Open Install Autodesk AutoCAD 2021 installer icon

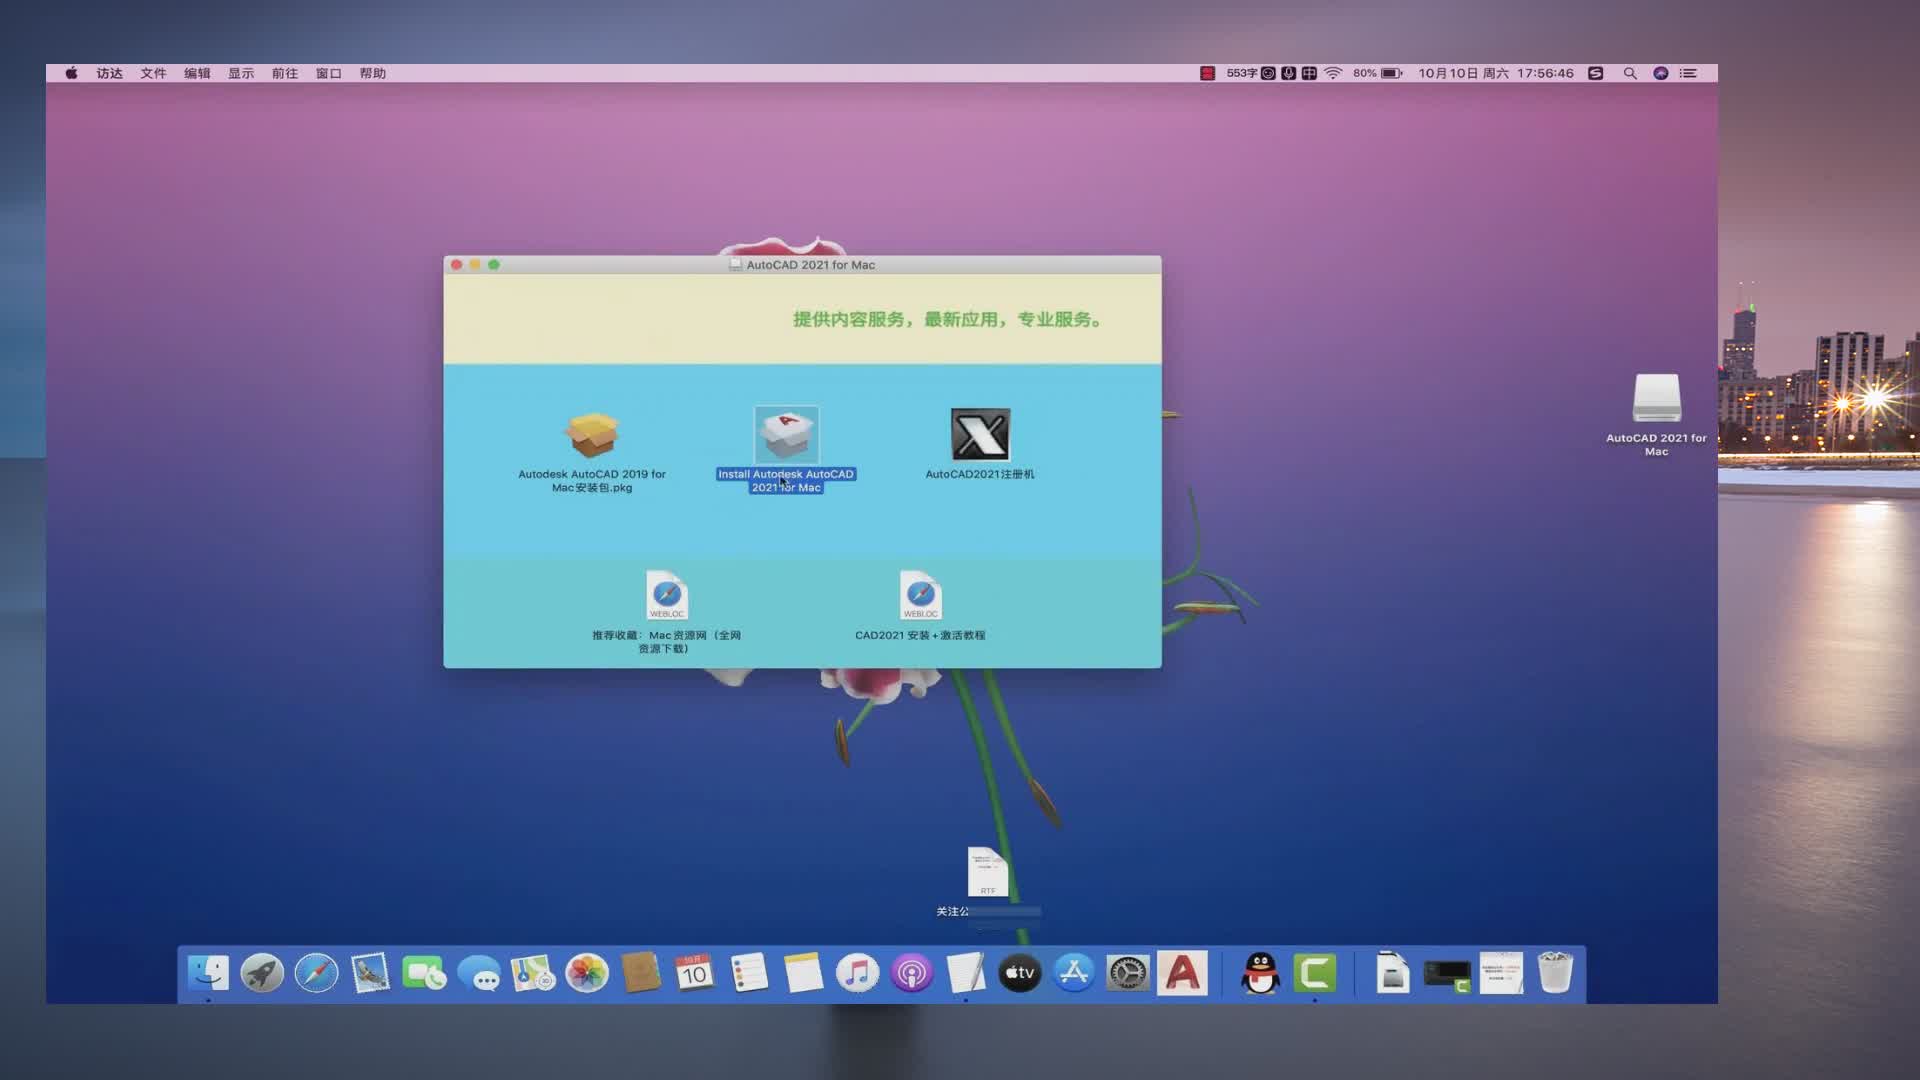click(786, 435)
